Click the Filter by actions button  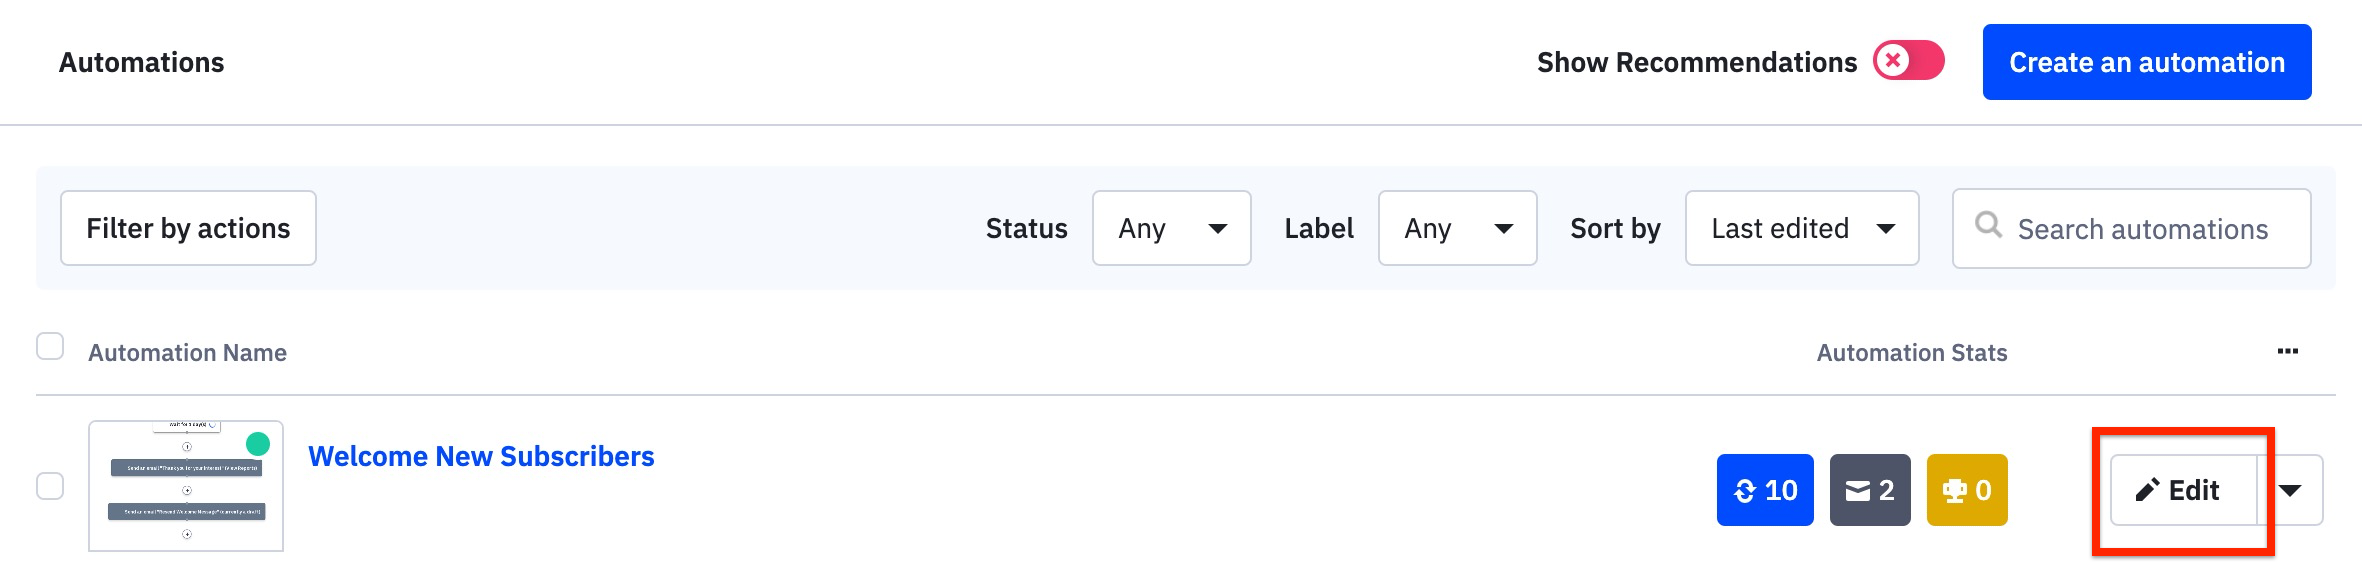(x=188, y=228)
